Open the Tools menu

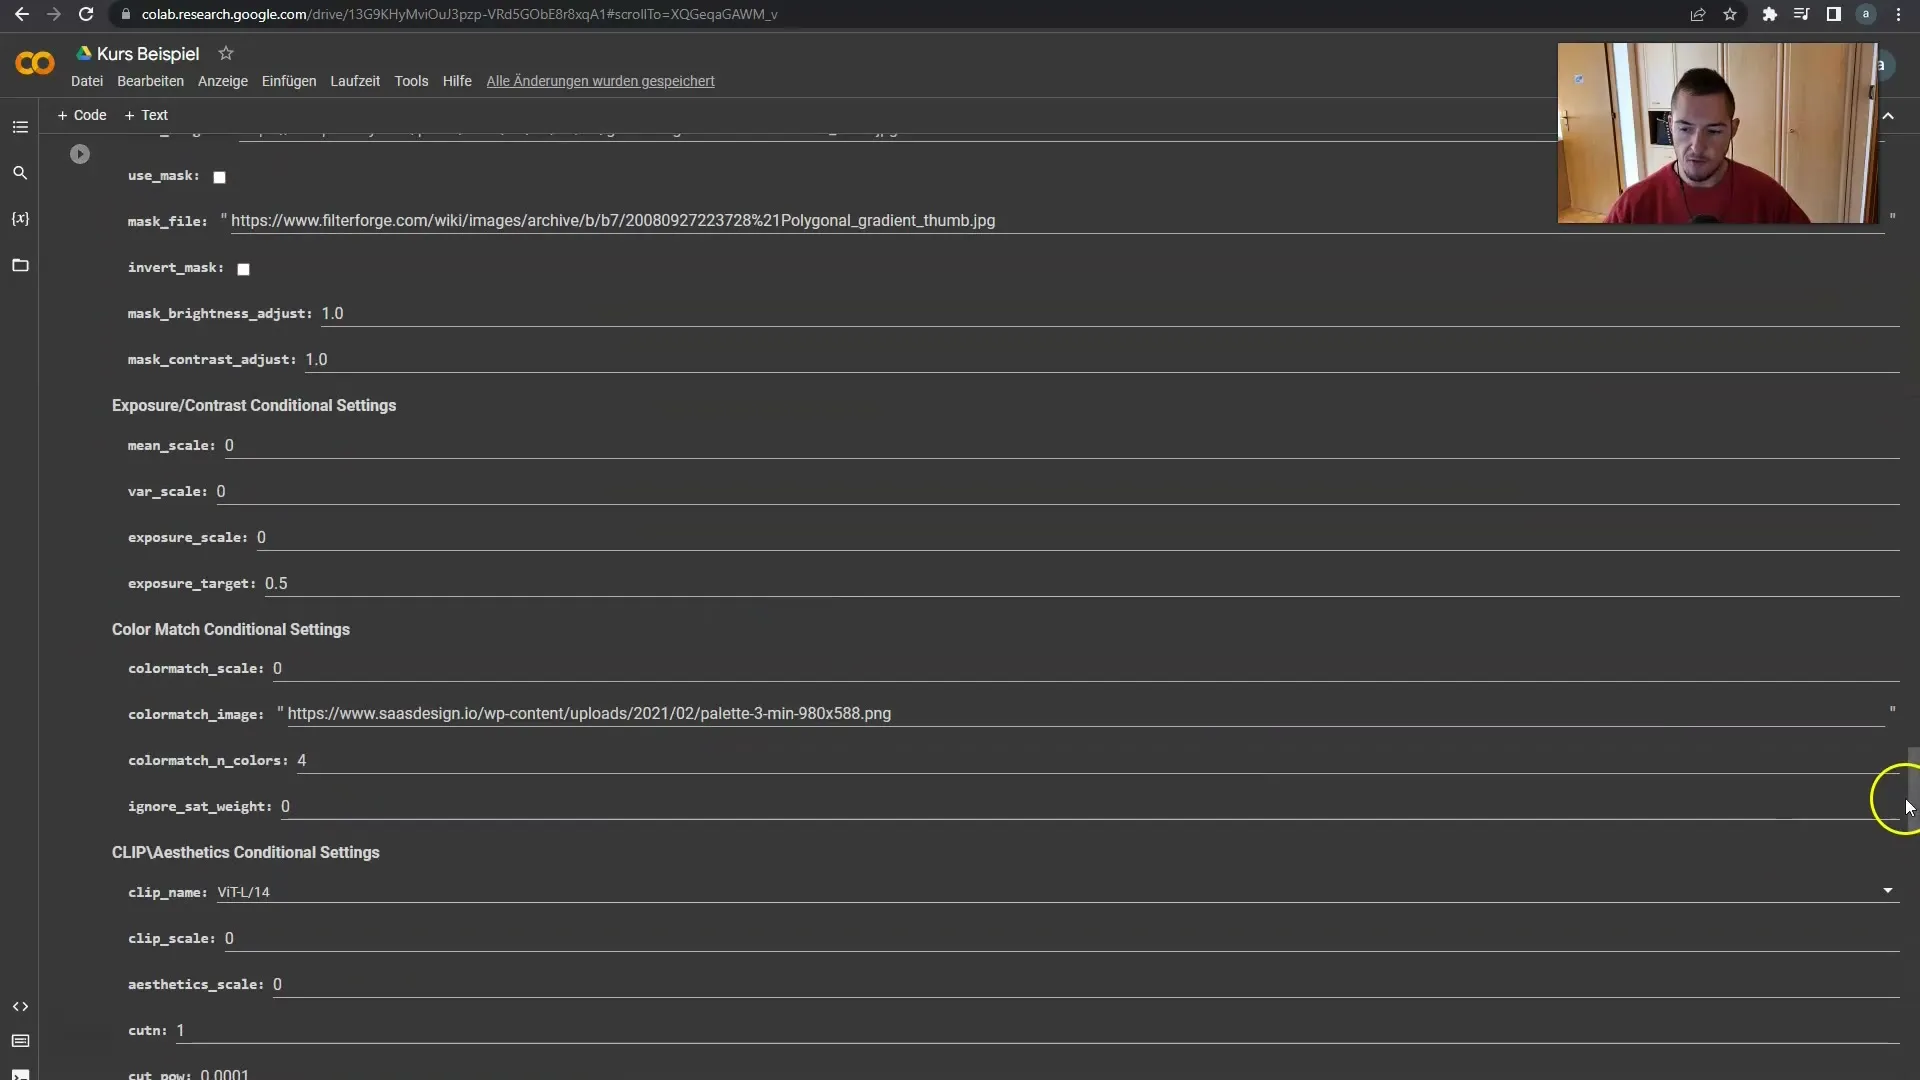pos(411,81)
